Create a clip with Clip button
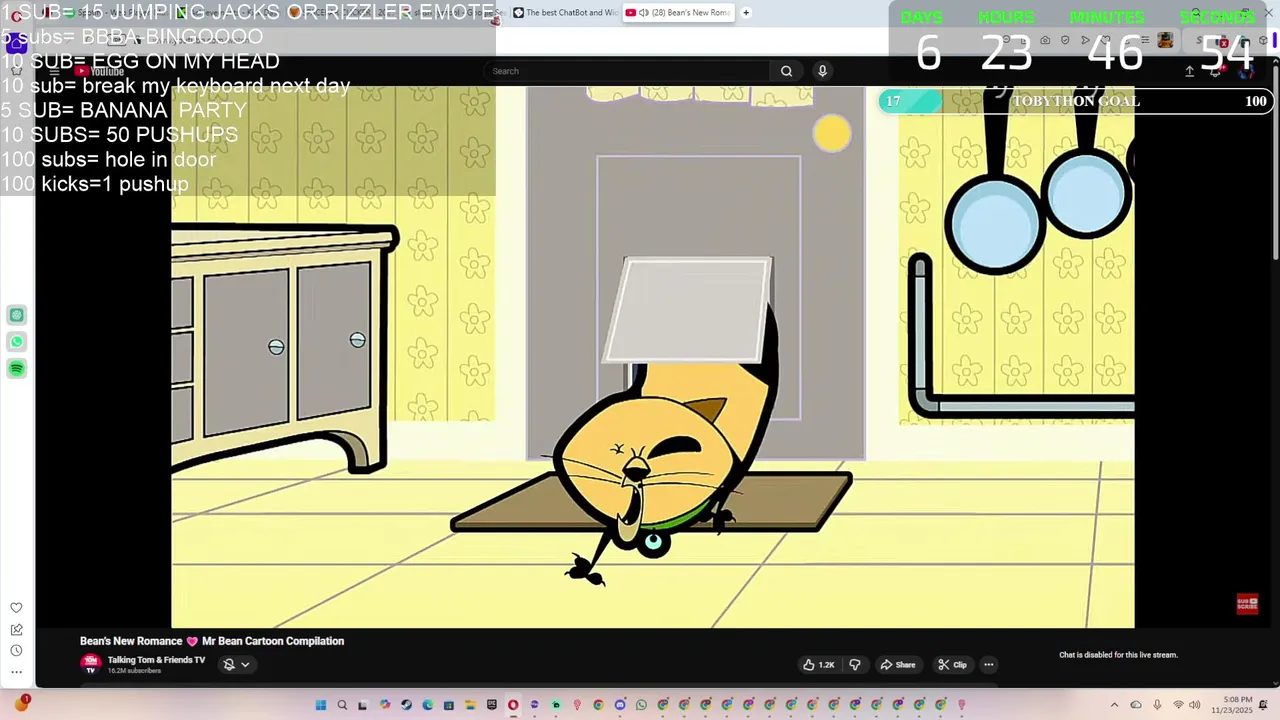 (952, 665)
